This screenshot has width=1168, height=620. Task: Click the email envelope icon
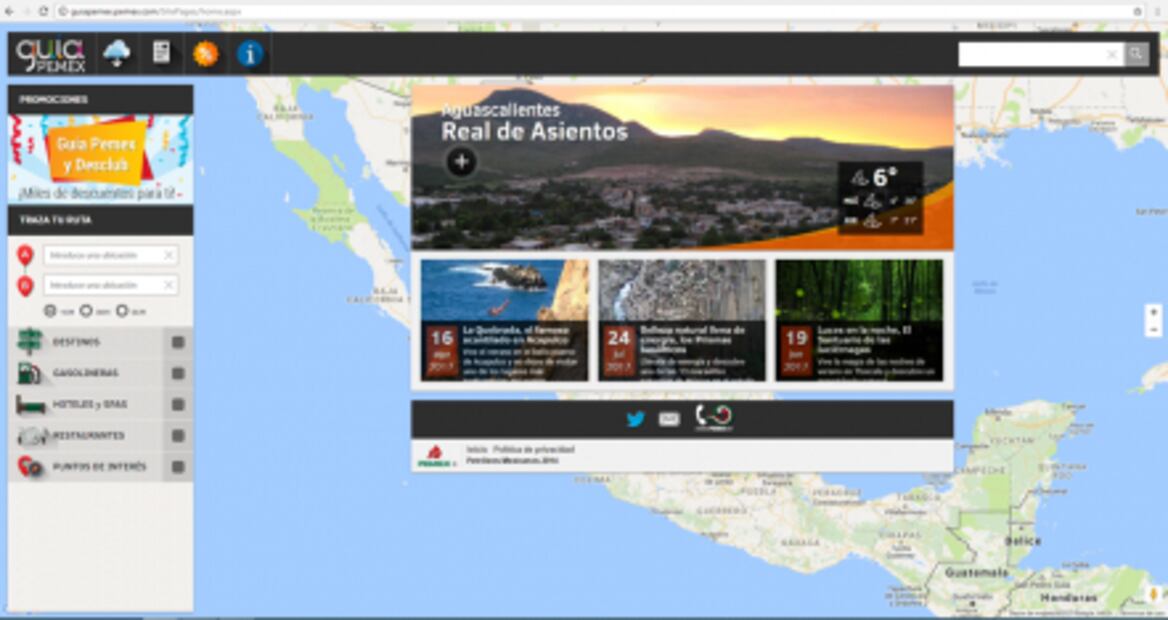pyautogui.click(x=669, y=419)
